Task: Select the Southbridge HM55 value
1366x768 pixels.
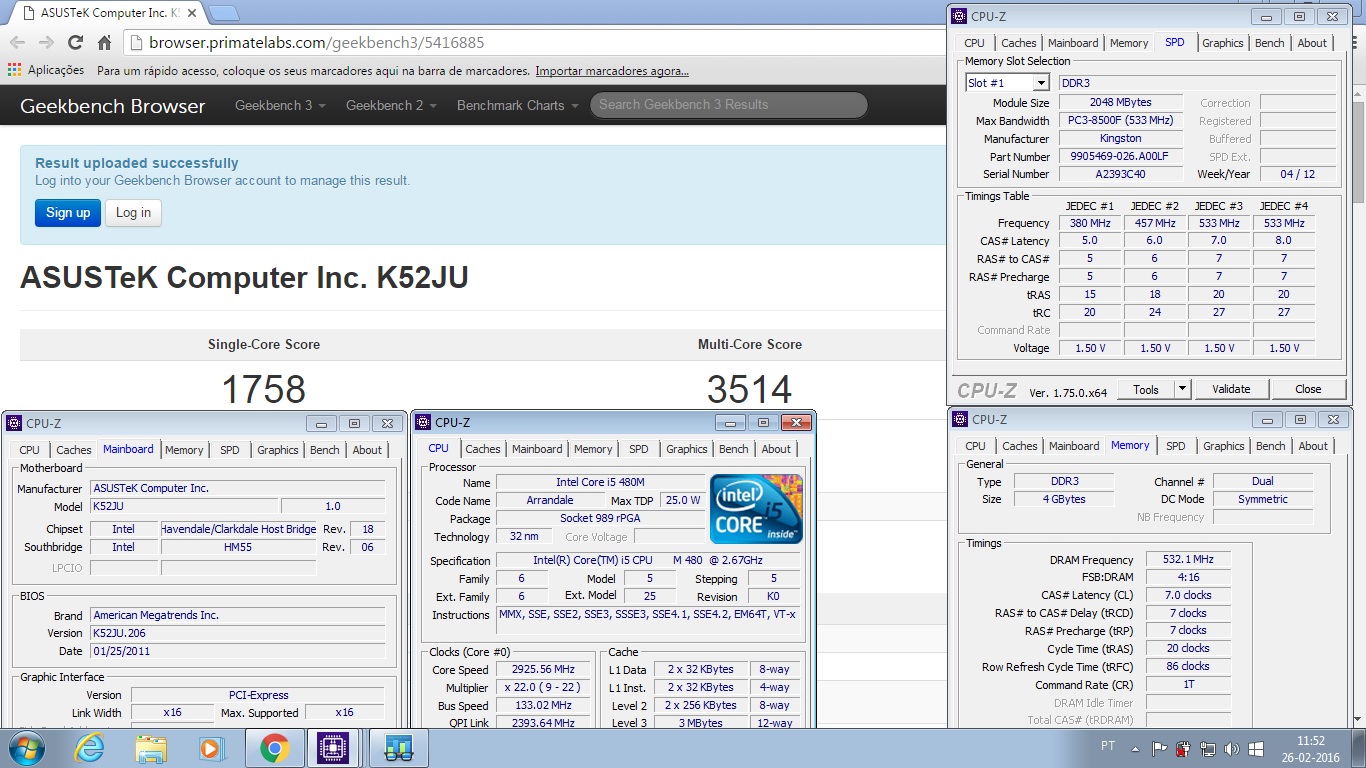Action: coord(238,547)
